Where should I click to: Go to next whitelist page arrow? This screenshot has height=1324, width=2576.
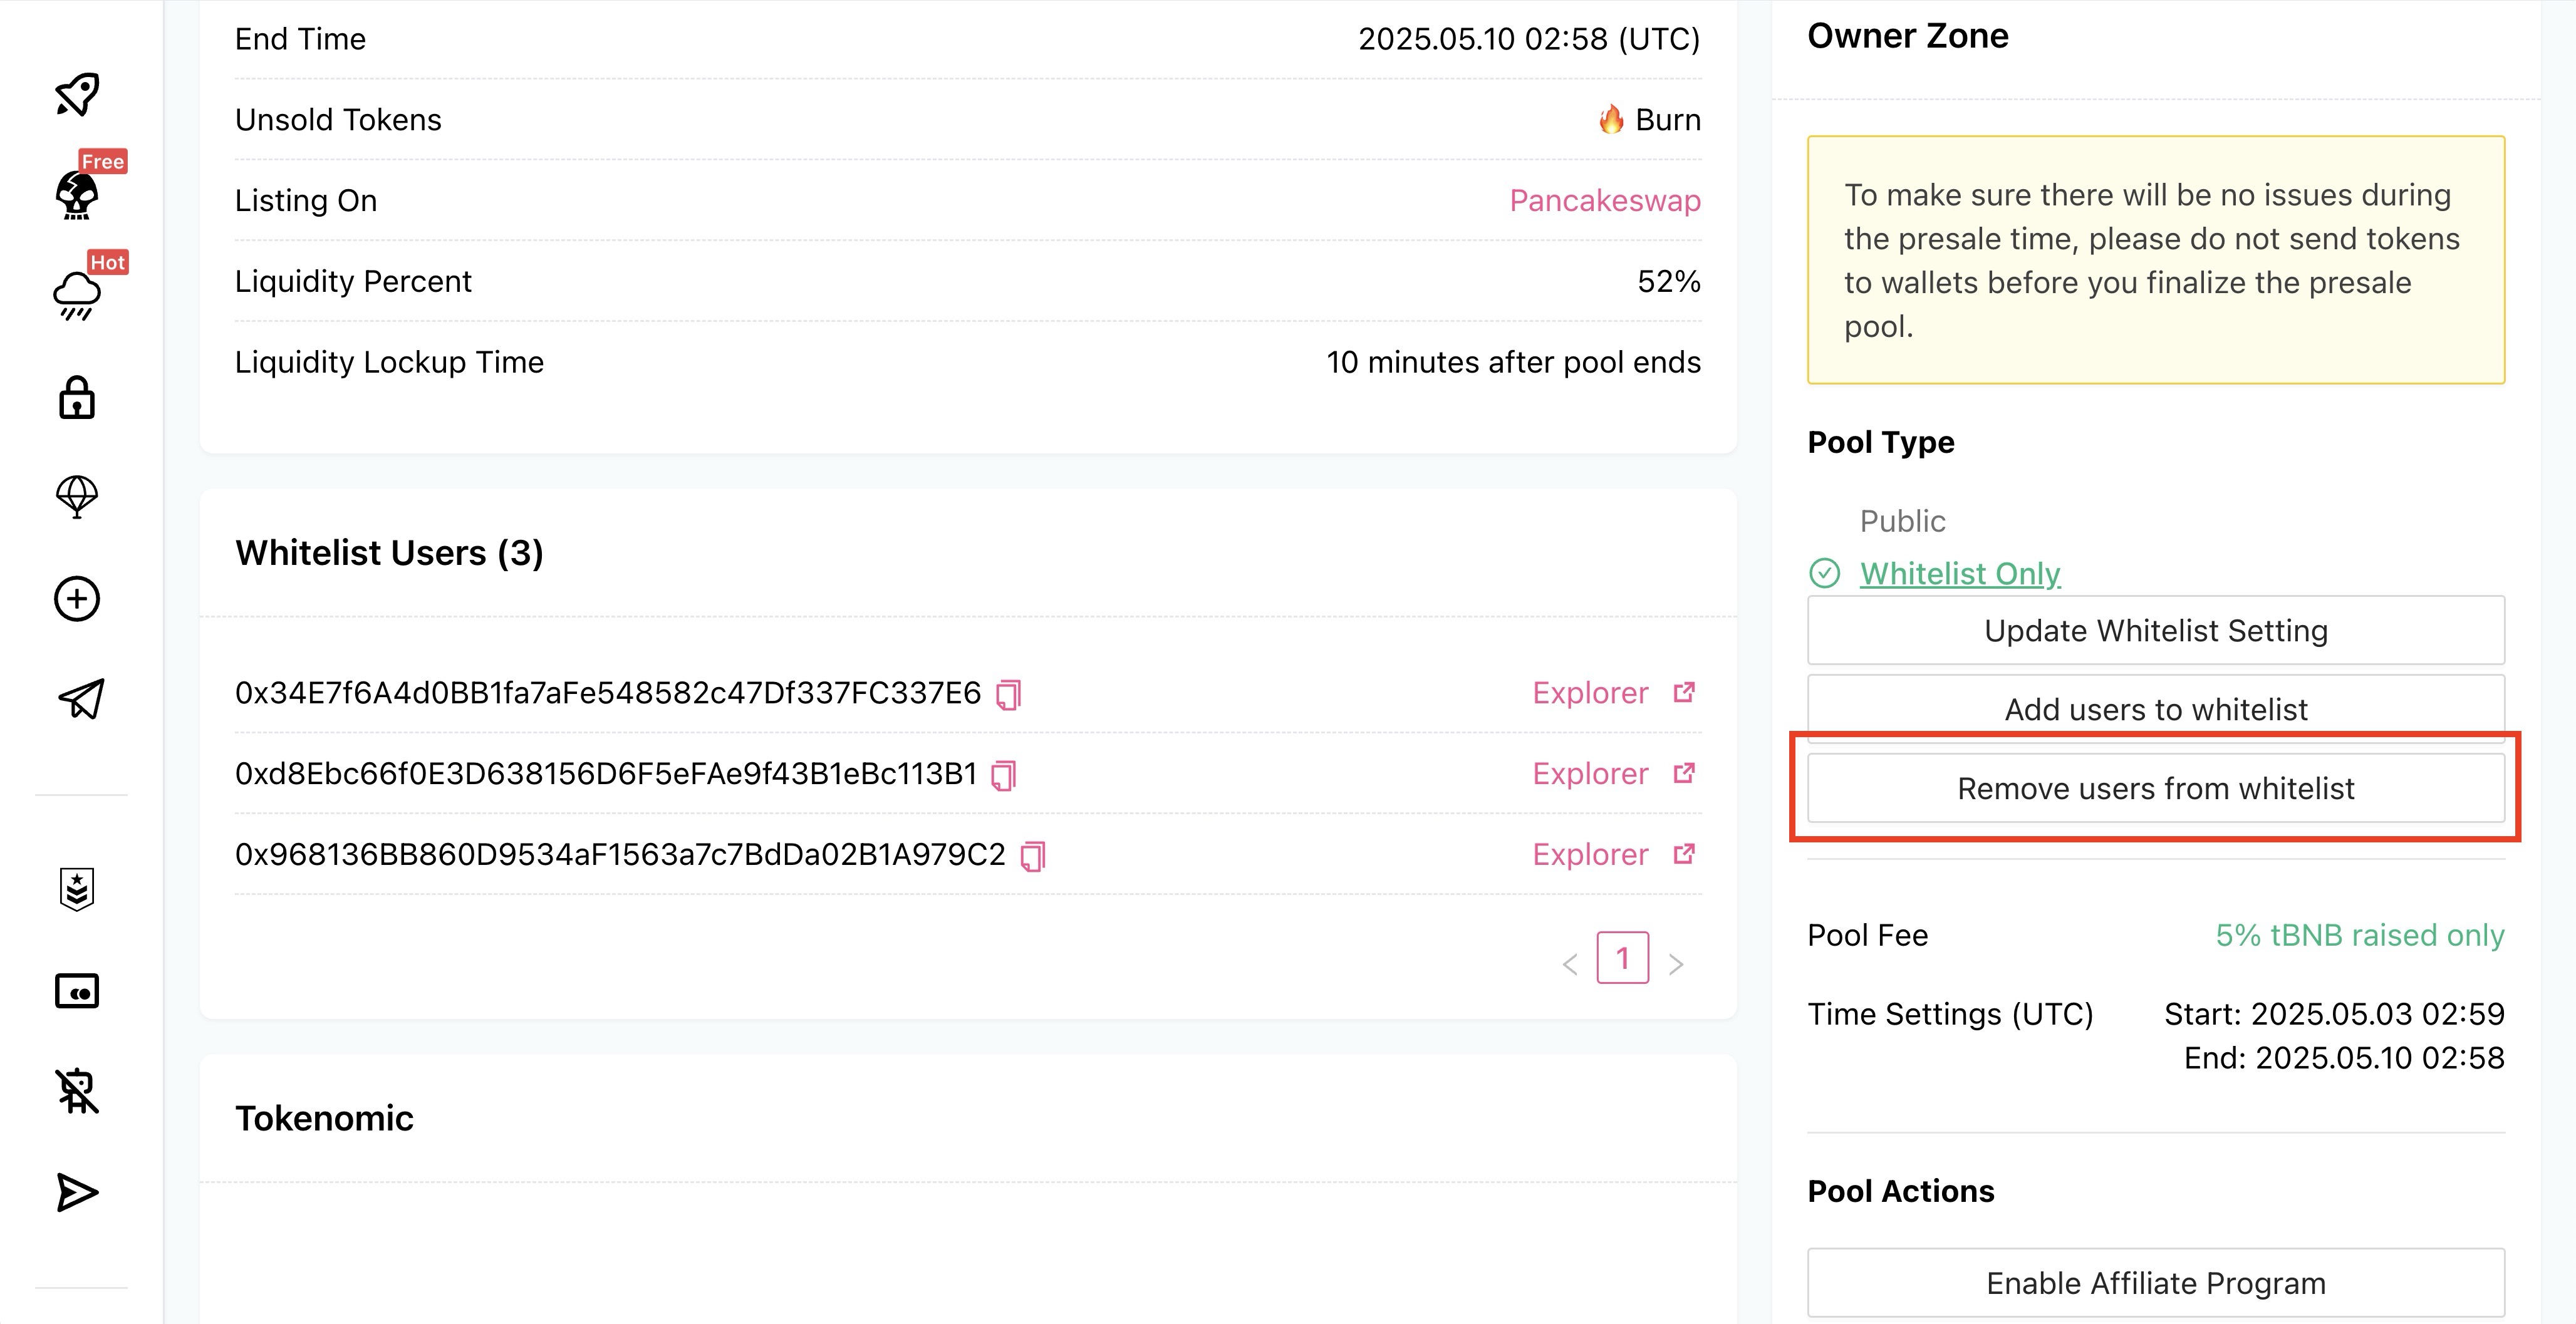pos(1676,964)
